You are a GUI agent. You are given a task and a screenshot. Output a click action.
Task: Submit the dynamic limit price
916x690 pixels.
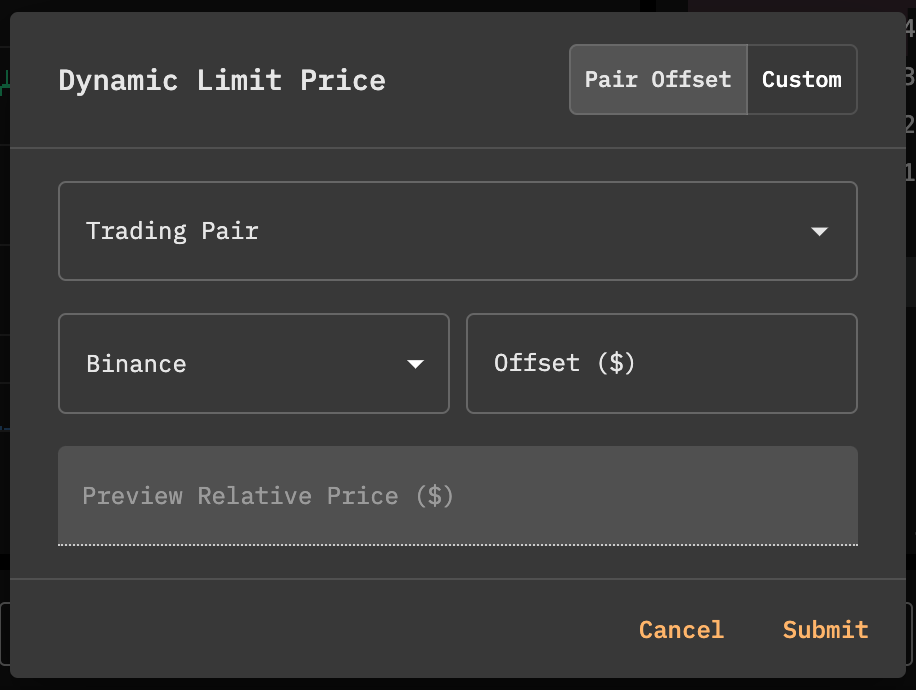tap(825, 630)
